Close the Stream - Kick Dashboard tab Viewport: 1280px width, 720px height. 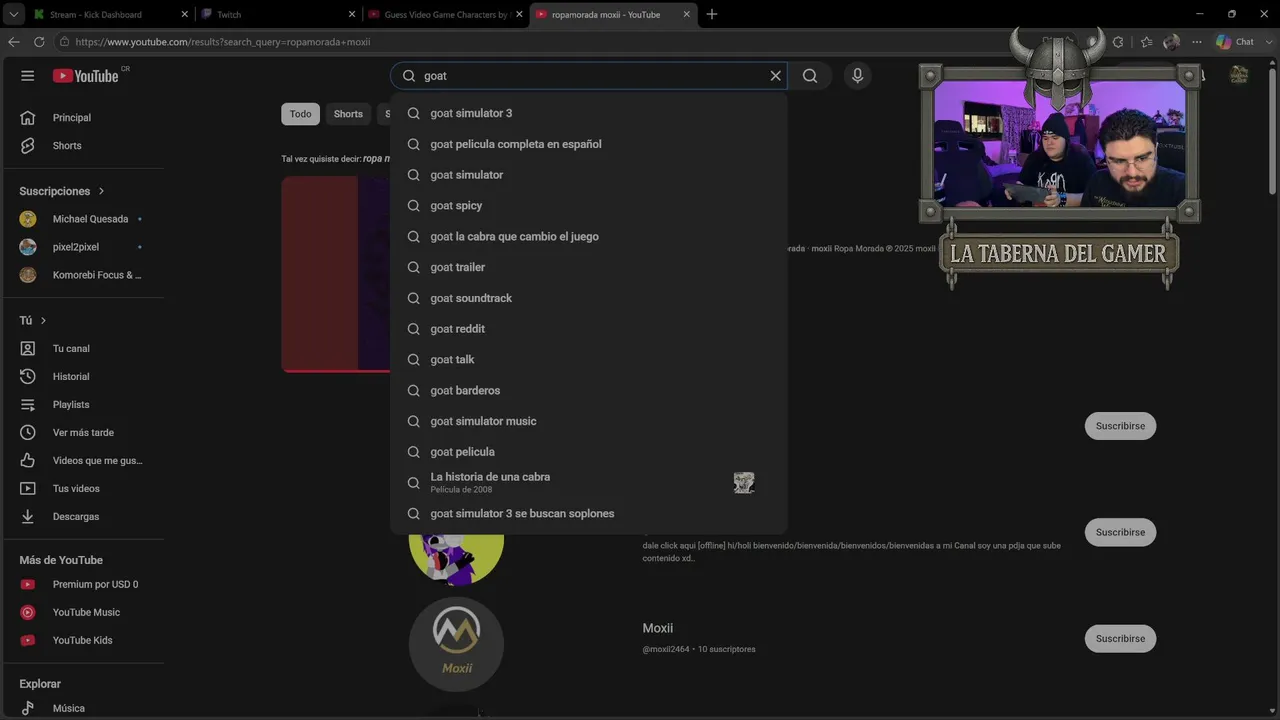[184, 15]
